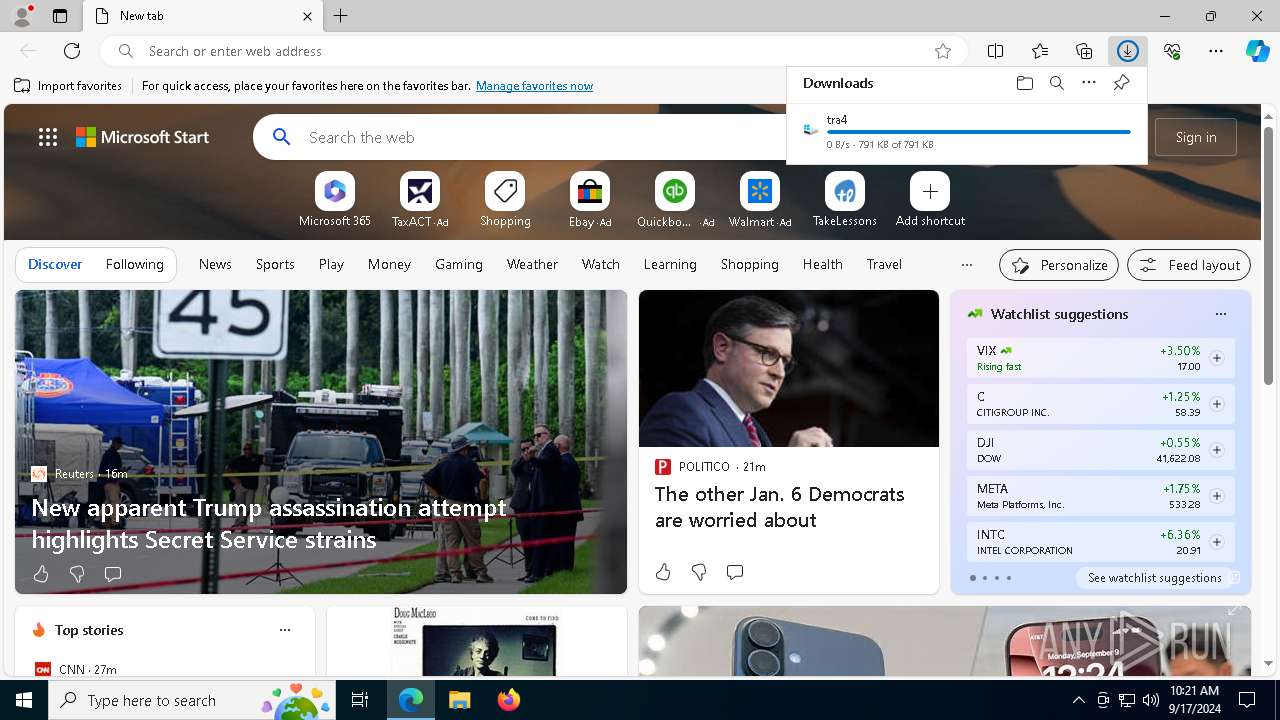Open the Microsoft apps grid launcher
This screenshot has height=720, width=1280.
tap(48, 138)
